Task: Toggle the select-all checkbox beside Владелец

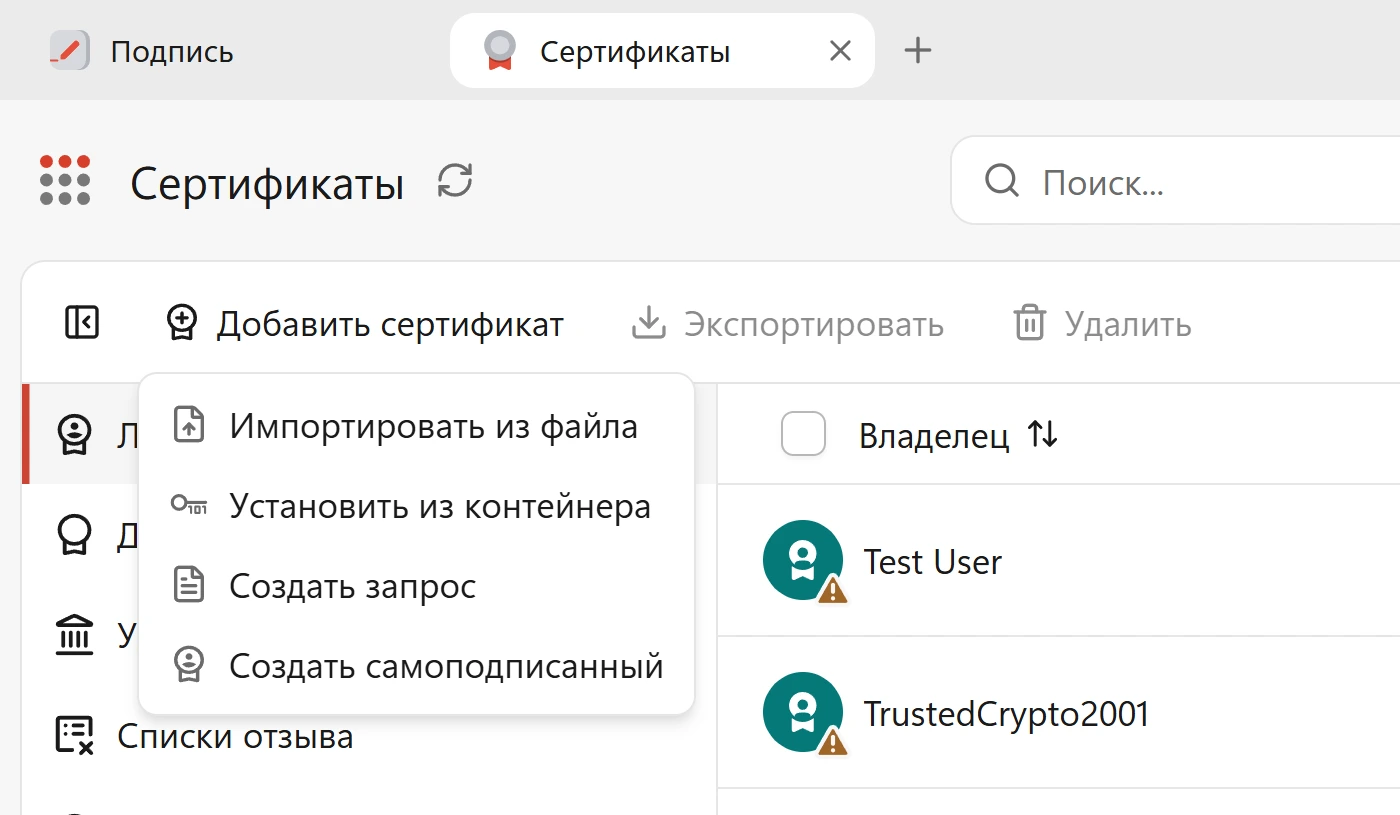Action: tap(804, 434)
